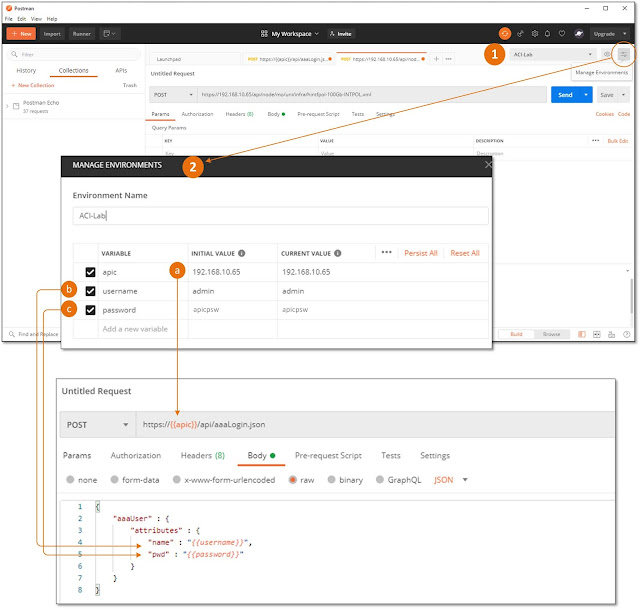Click the two-pane view icon in status bar
The height and width of the screenshot is (609, 640).
(596, 334)
